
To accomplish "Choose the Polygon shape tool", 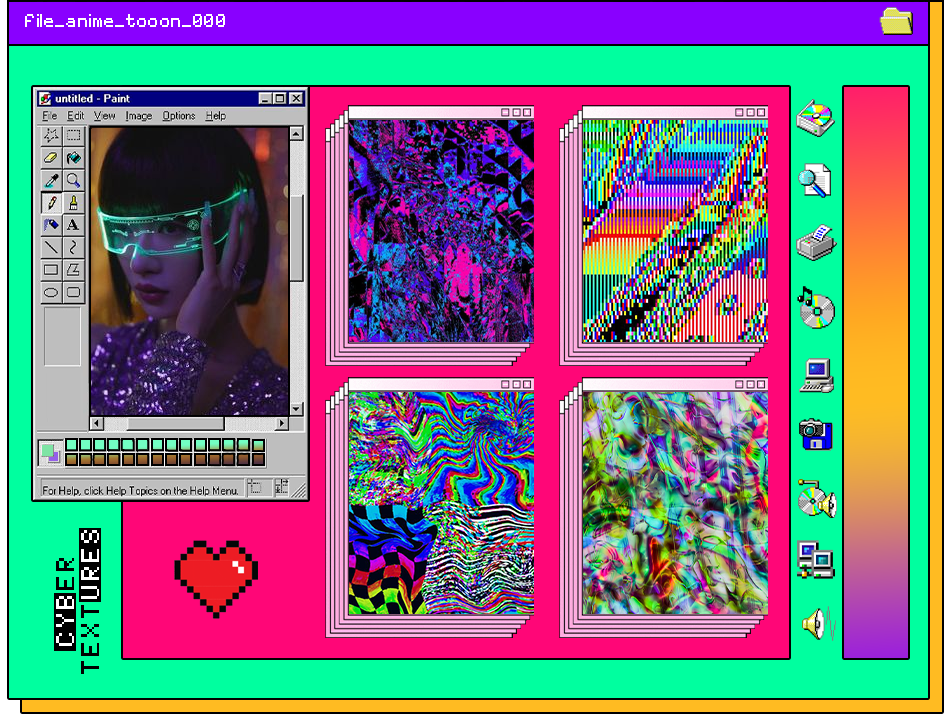I will pyautogui.click(x=73, y=270).
